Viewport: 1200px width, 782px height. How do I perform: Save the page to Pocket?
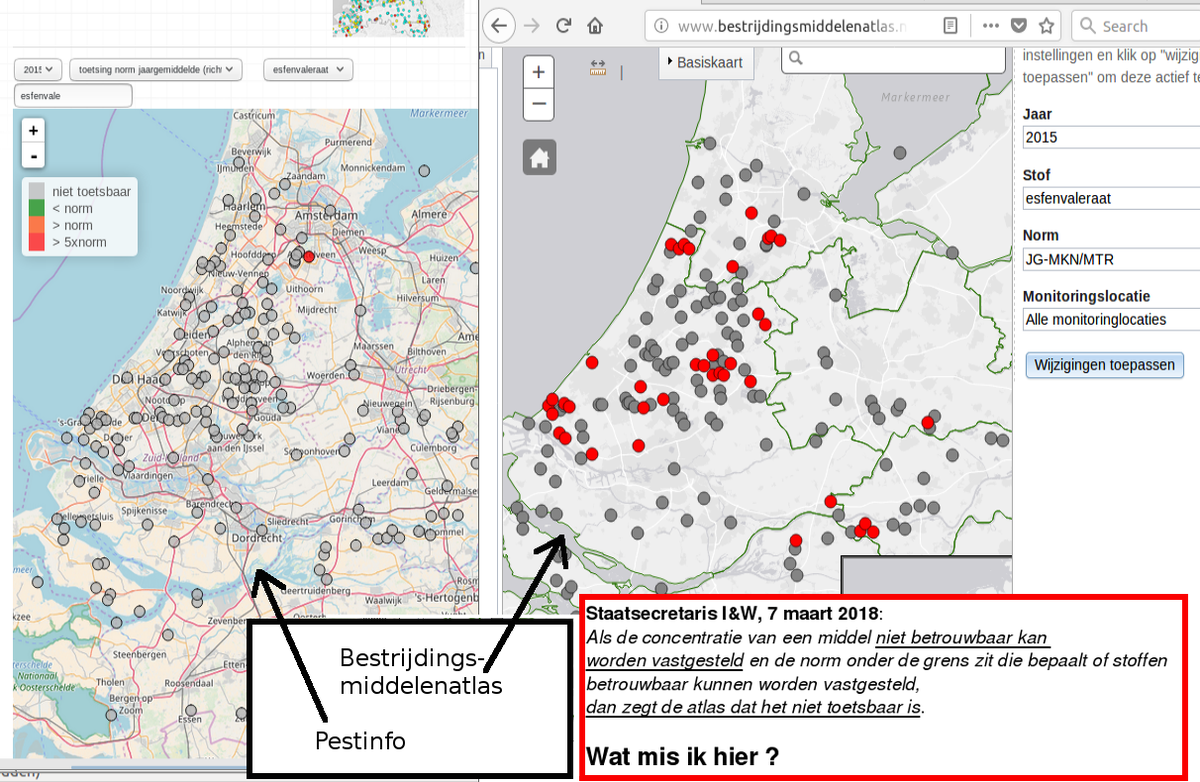(x=1021, y=27)
